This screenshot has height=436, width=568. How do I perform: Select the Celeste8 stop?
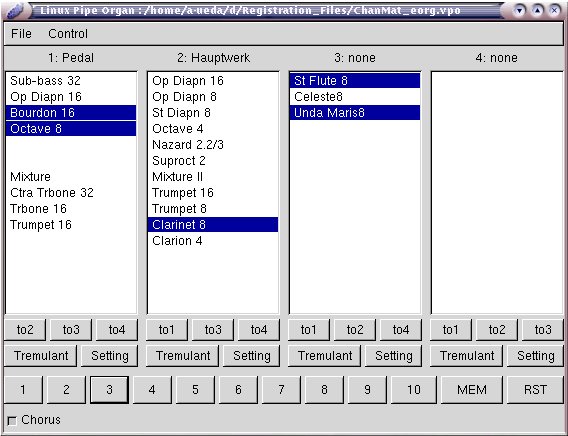[x=355, y=97]
